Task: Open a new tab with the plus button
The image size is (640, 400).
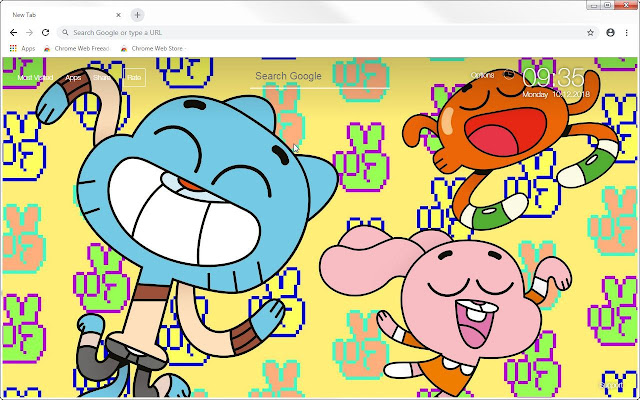Action: (137, 15)
